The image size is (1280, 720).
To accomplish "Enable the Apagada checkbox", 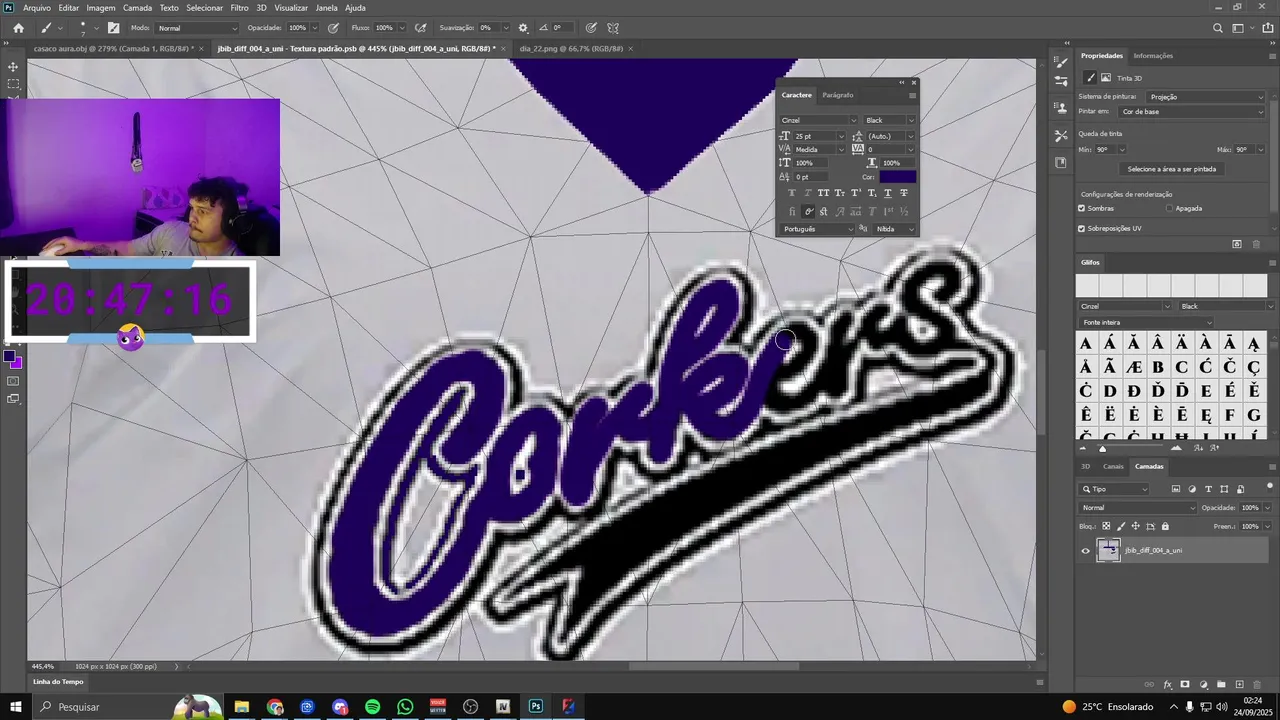I will (1170, 208).
